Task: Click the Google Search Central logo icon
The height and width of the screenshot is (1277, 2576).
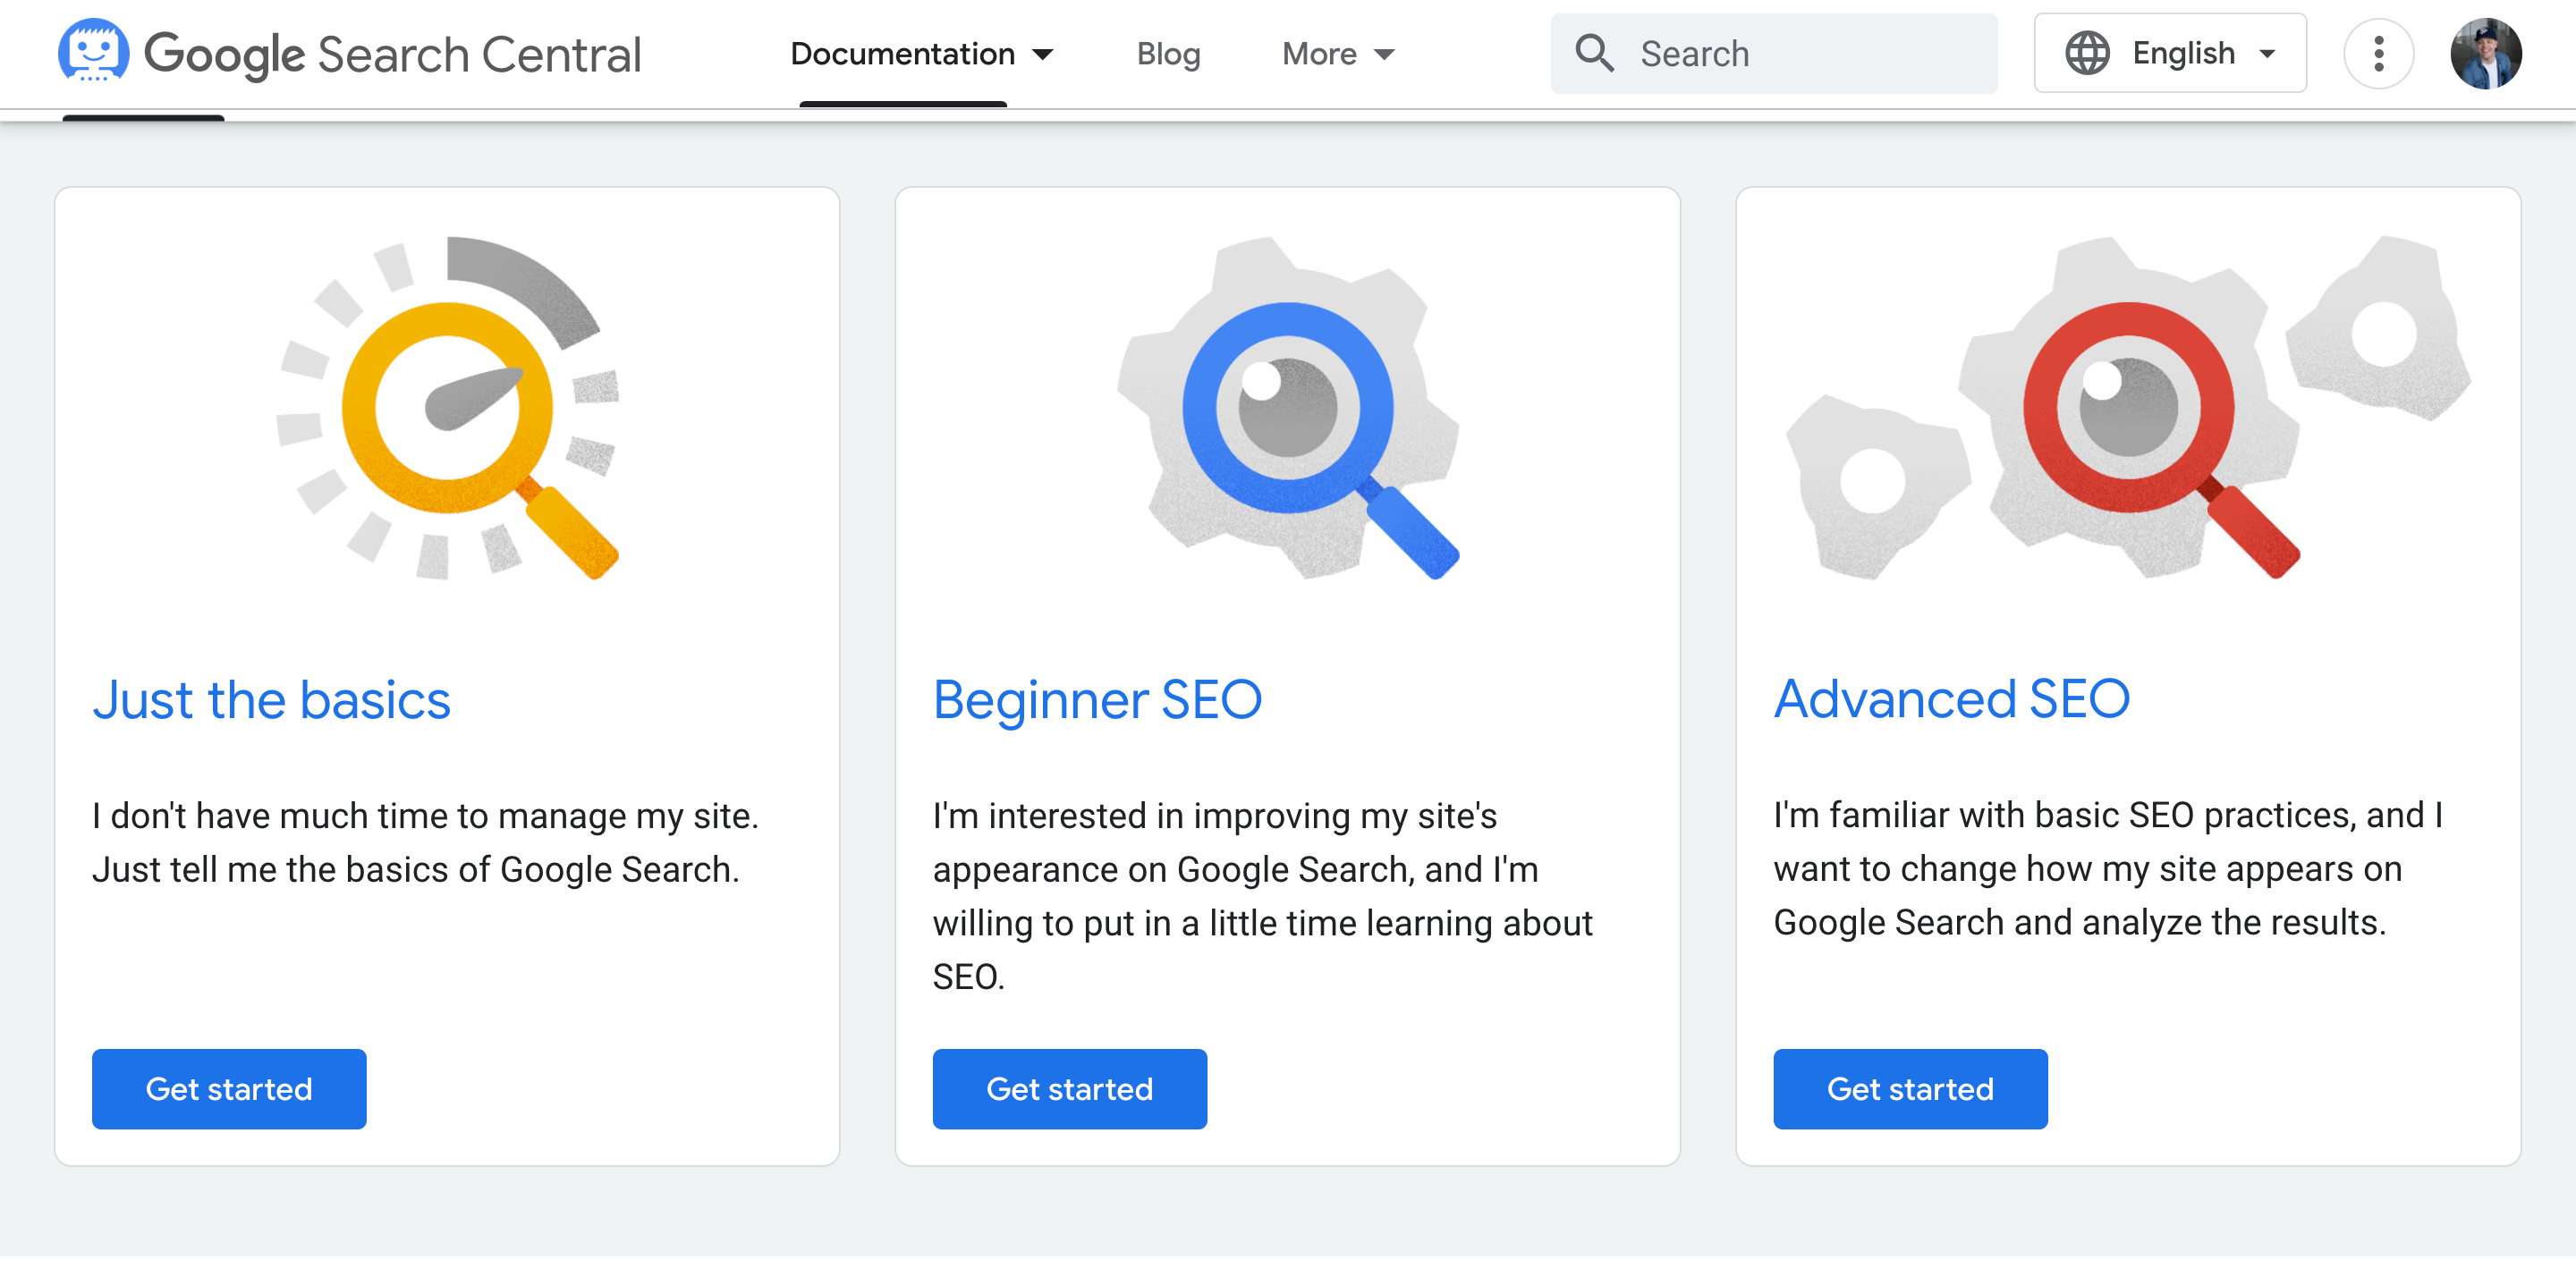Action: point(92,55)
